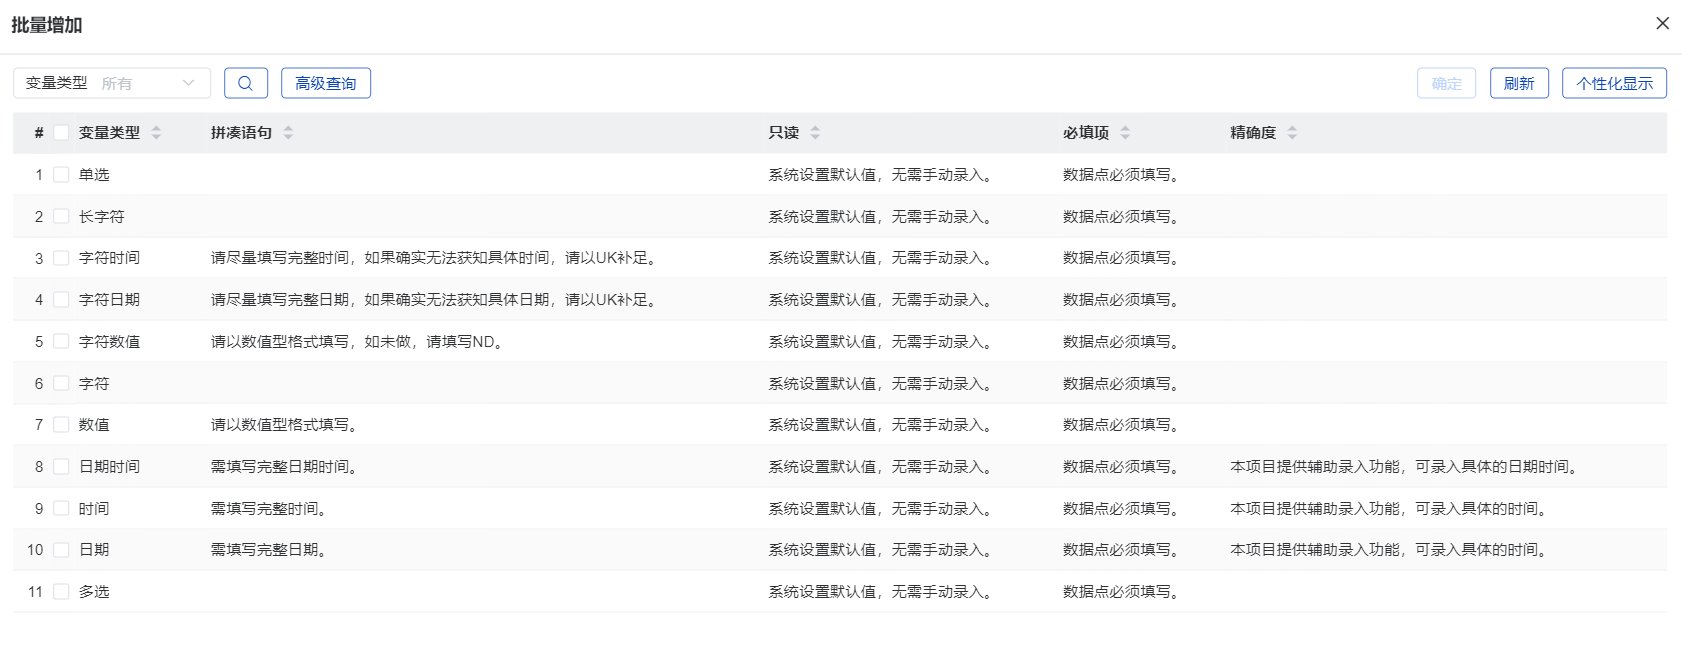Image resolution: width=1682 pixels, height=664 pixels.
Task: Click the magnifier search icon button
Action: [x=246, y=83]
